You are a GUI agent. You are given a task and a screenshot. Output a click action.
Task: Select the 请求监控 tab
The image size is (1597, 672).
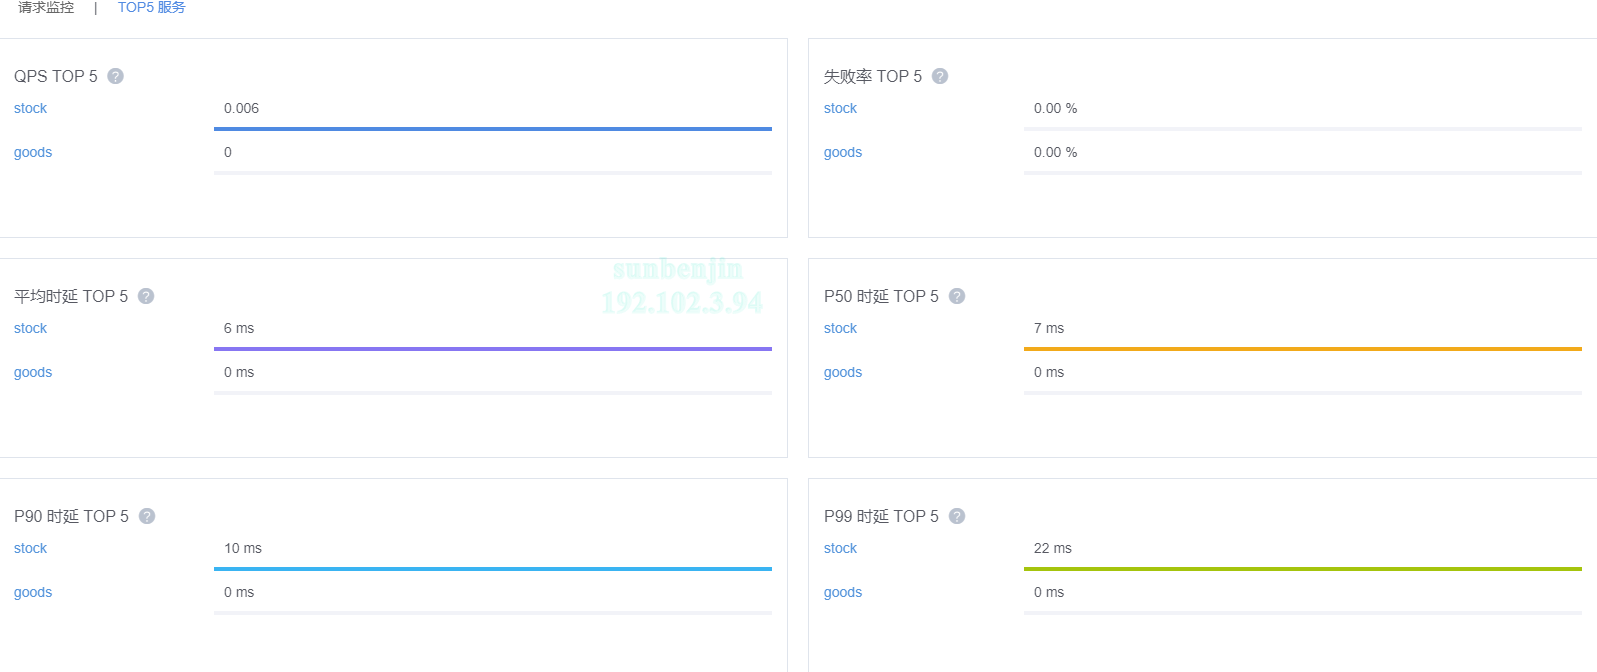pyautogui.click(x=46, y=8)
